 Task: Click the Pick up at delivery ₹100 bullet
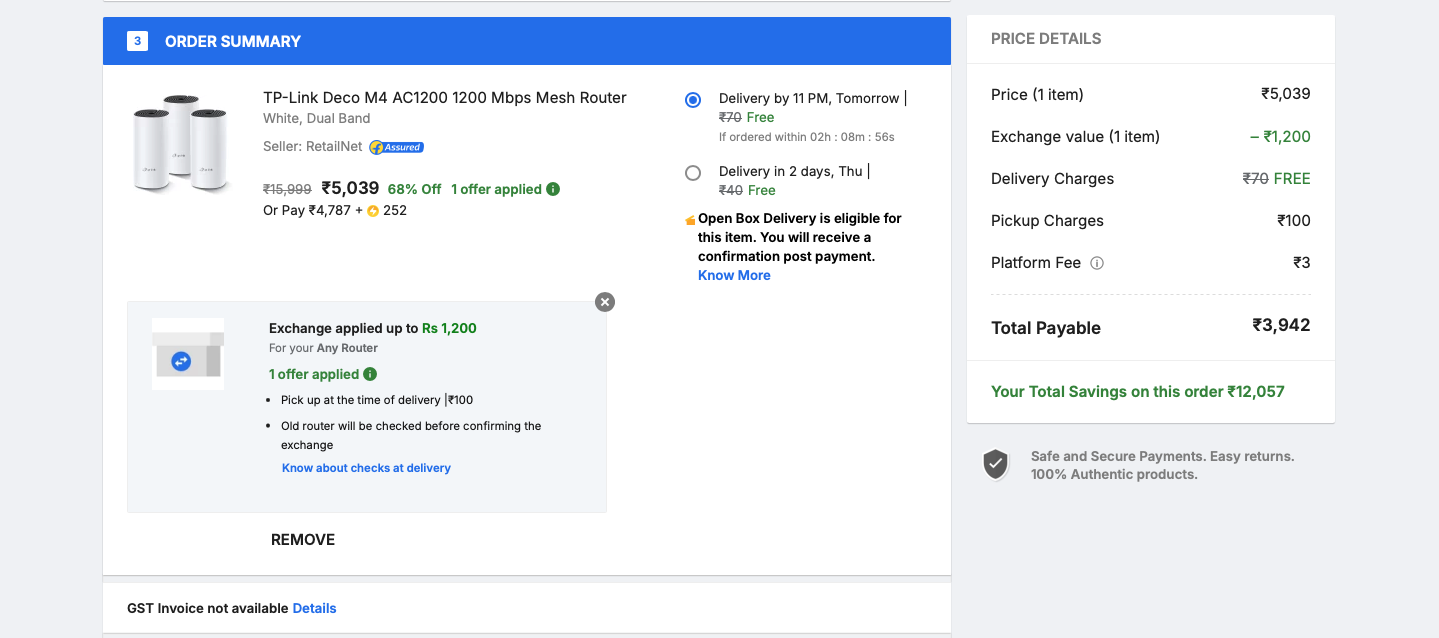click(x=377, y=400)
